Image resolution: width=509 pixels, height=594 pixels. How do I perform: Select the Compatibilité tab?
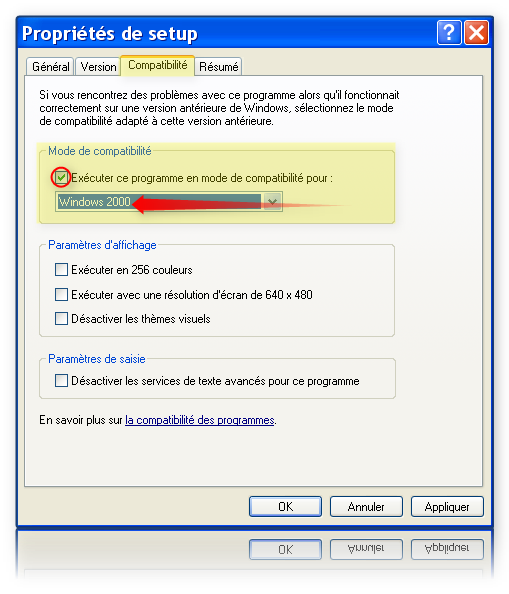click(x=158, y=65)
